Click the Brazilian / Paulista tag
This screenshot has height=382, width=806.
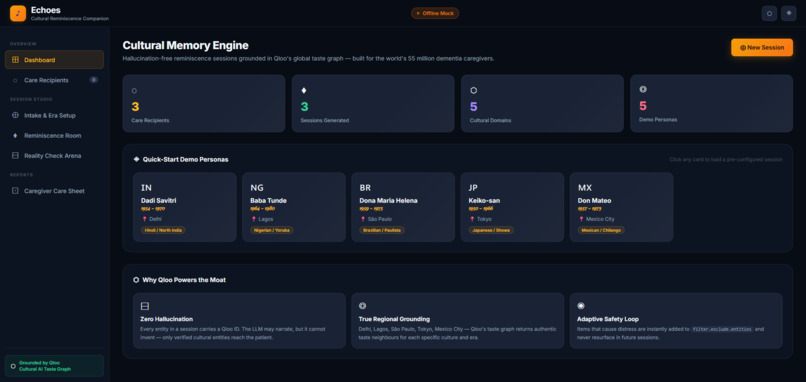pyautogui.click(x=382, y=230)
